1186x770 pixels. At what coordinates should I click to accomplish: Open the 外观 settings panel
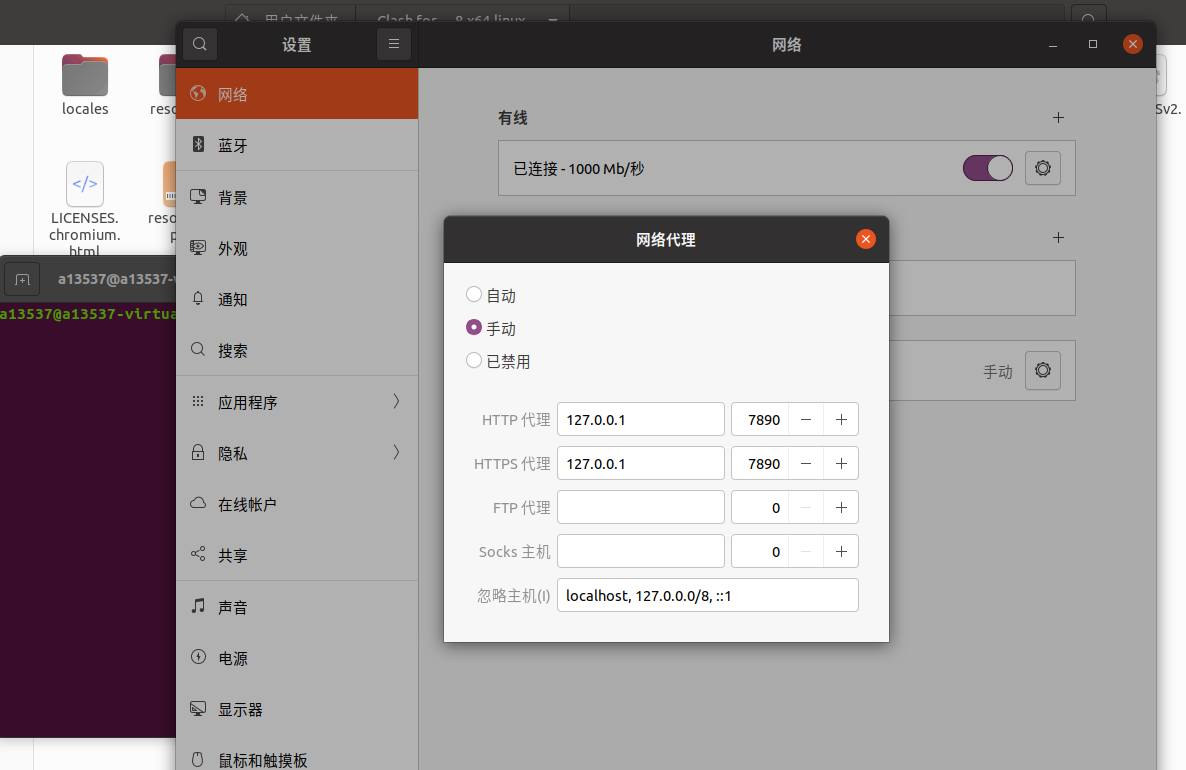tap(296, 248)
